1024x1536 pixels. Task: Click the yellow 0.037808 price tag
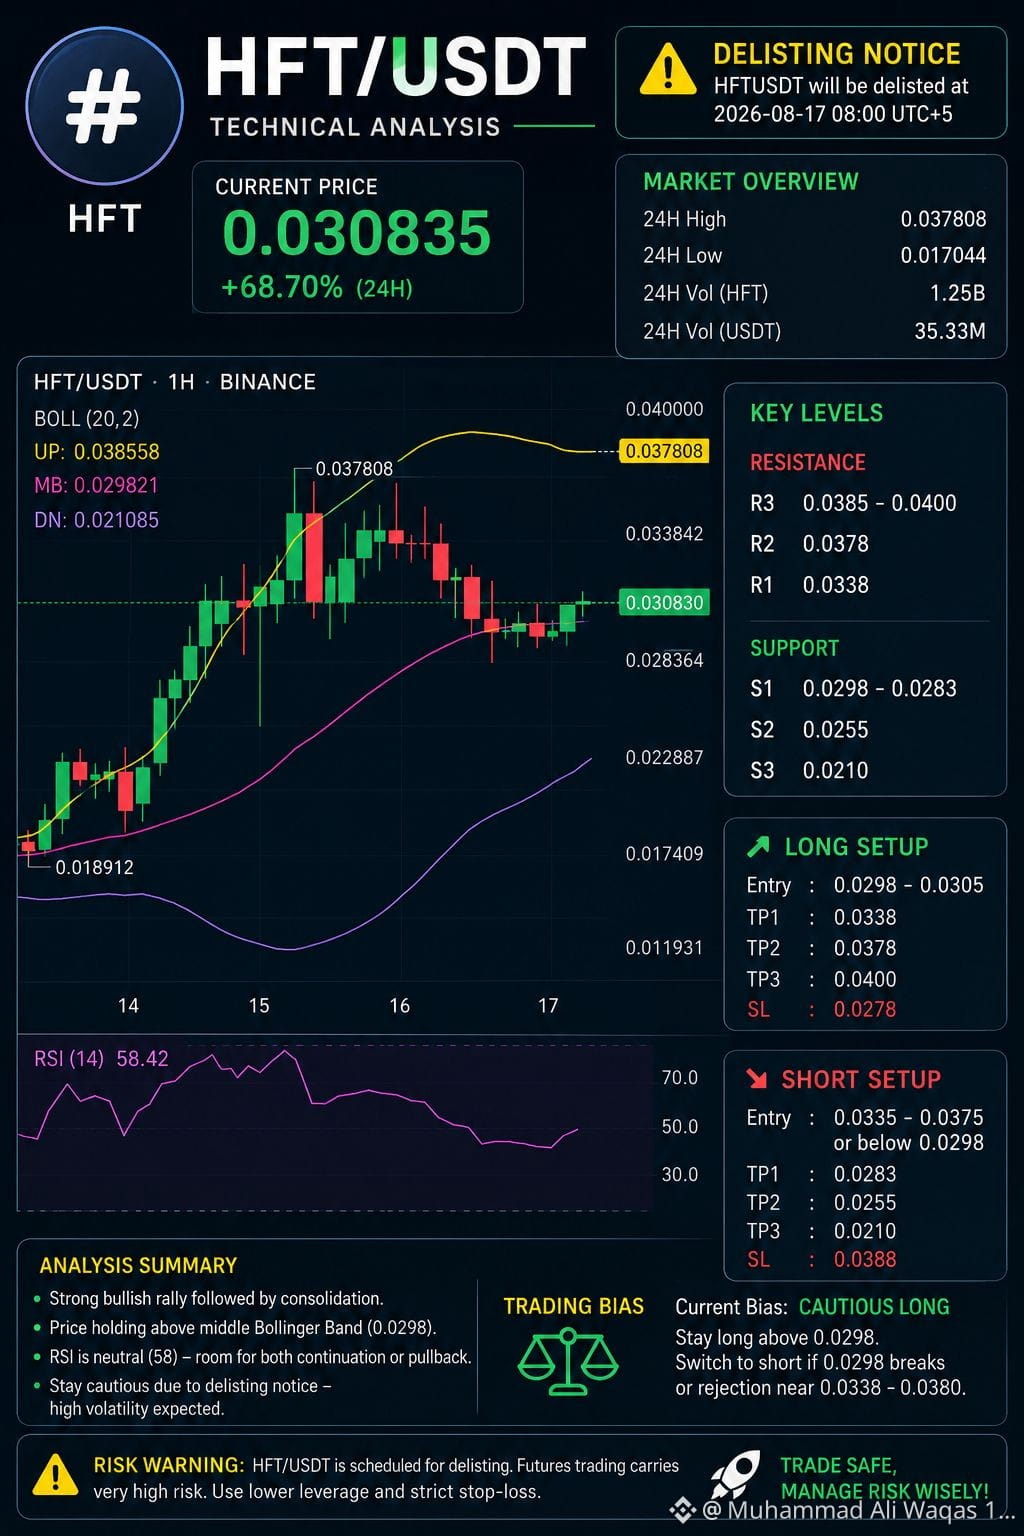pyautogui.click(x=664, y=451)
